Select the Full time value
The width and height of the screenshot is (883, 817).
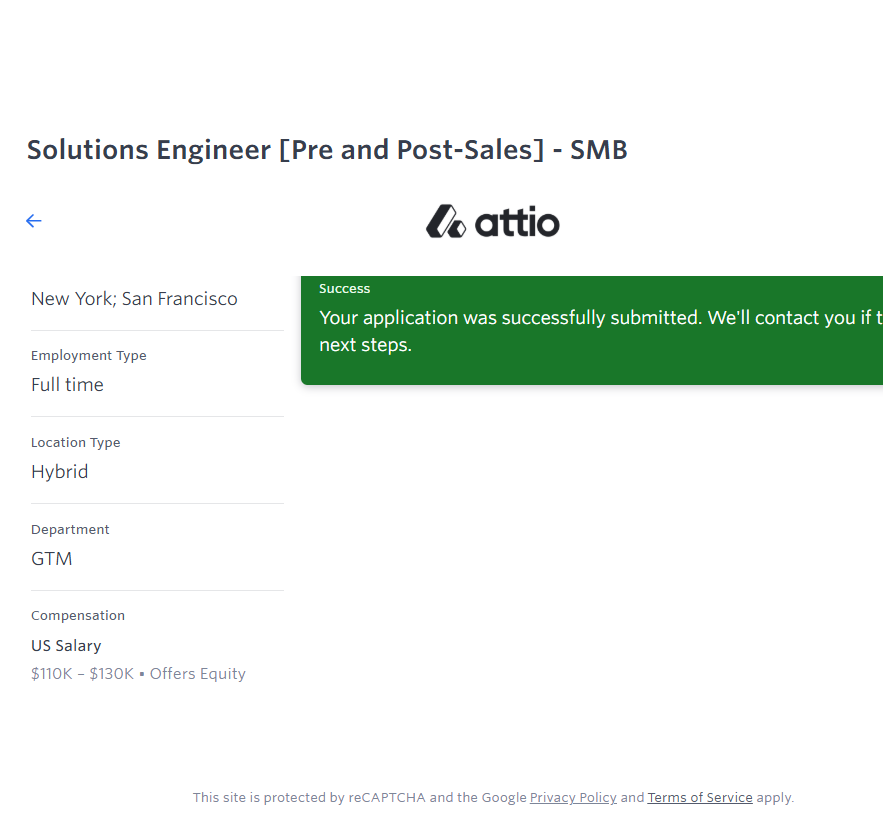pos(67,385)
